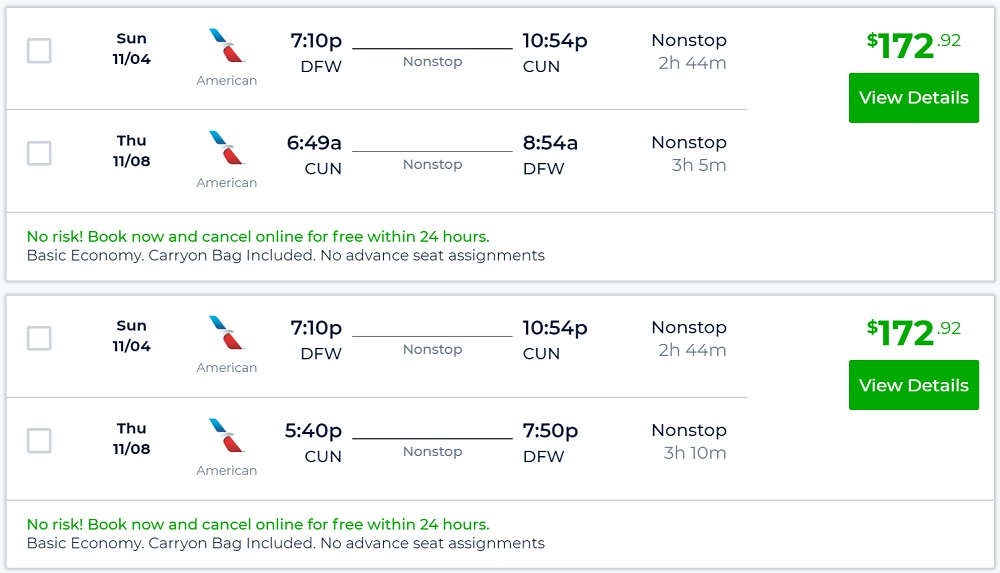The height and width of the screenshot is (573, 1000).
Task: Click American logo on second 7:10p outbound flight
Action: point(227,333)
